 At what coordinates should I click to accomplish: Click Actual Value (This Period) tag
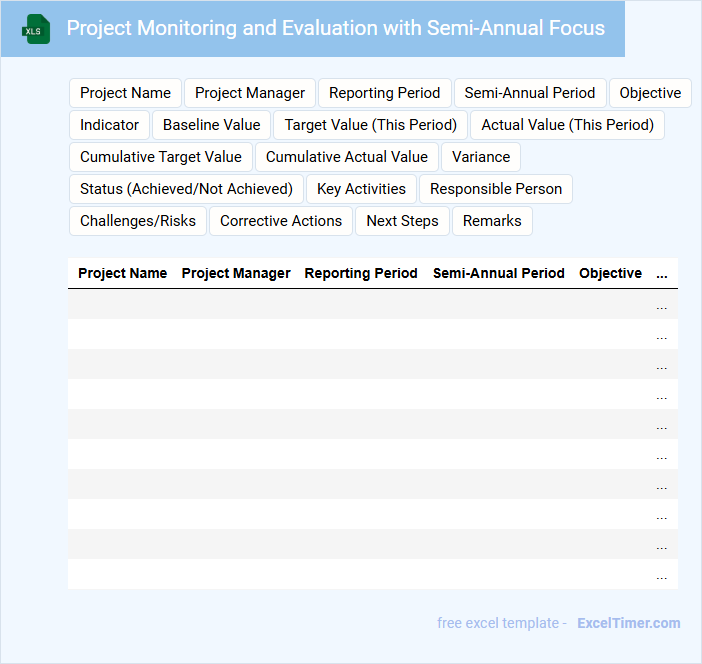click(x=567, y=125)
